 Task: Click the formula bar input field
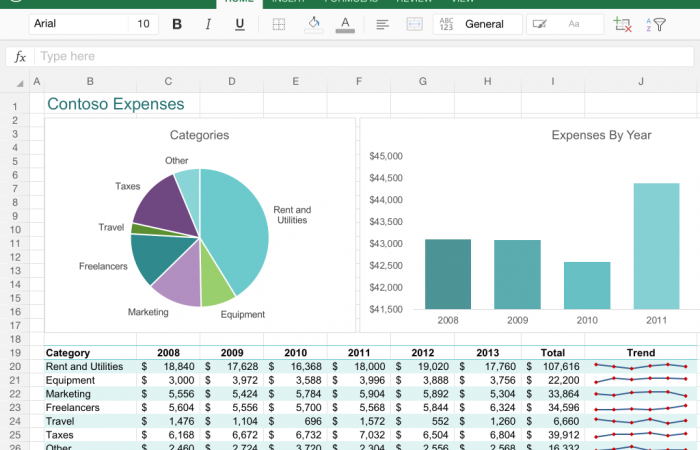[x=360, y=57]
